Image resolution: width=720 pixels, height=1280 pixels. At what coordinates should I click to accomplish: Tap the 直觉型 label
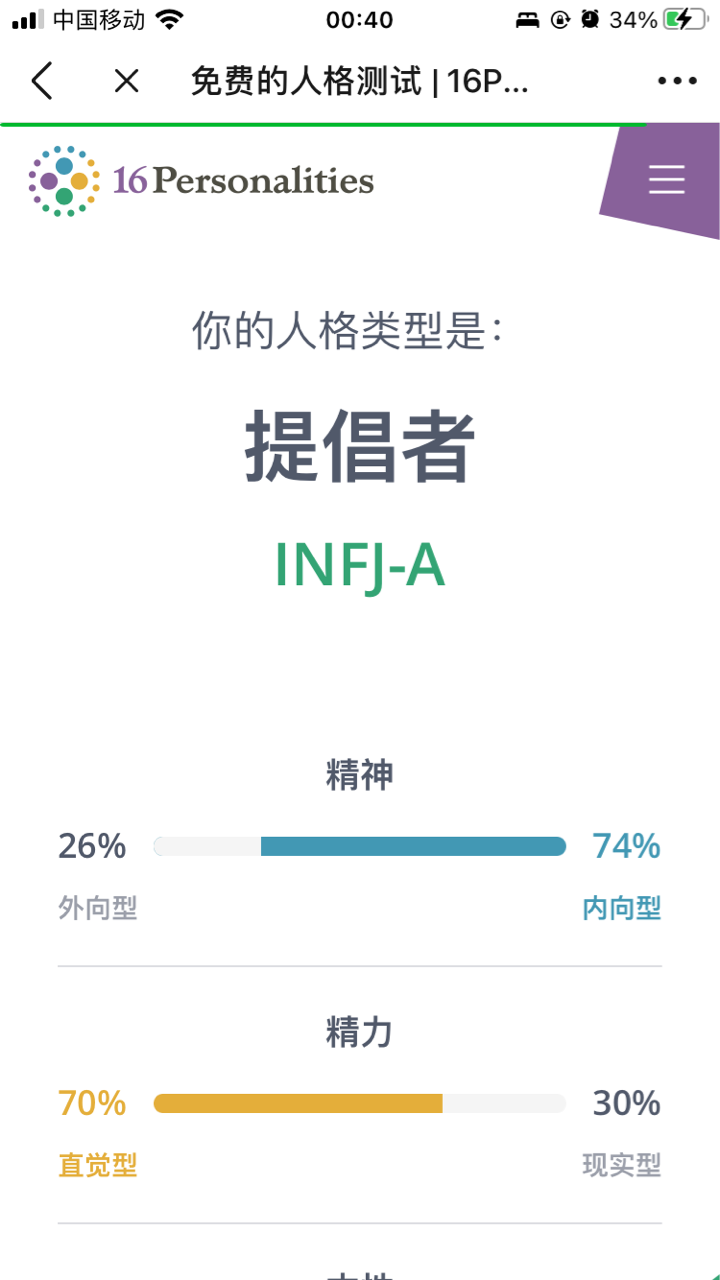coord(98,1165)
